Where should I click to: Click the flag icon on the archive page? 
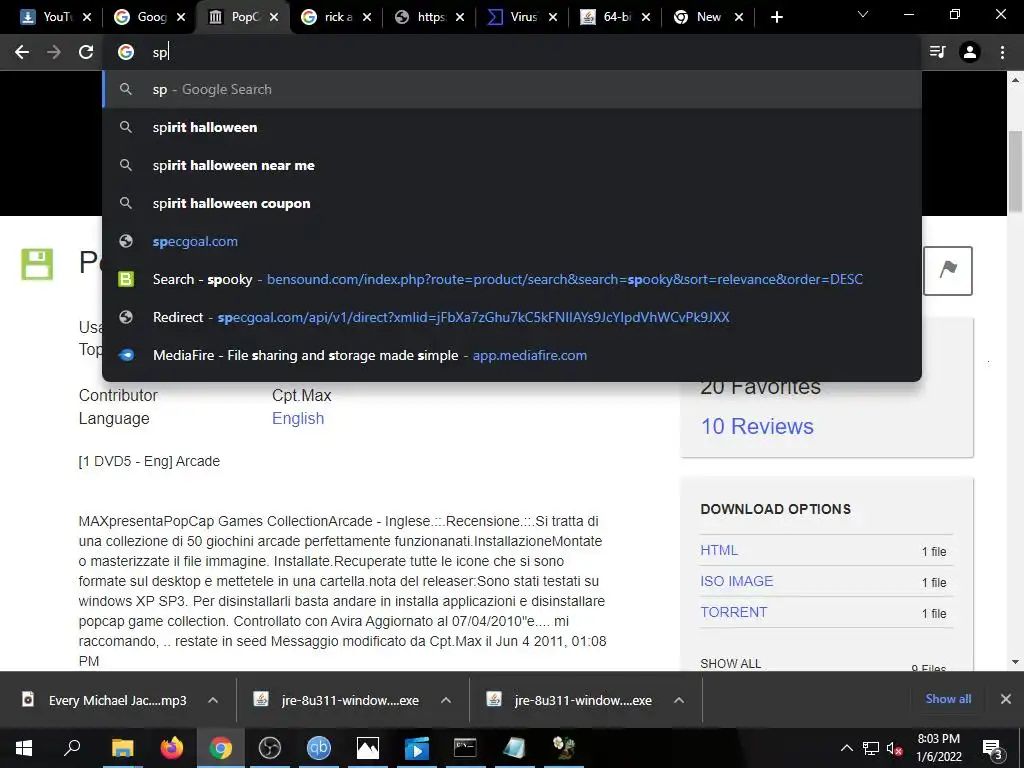click(x=948, y=270)
